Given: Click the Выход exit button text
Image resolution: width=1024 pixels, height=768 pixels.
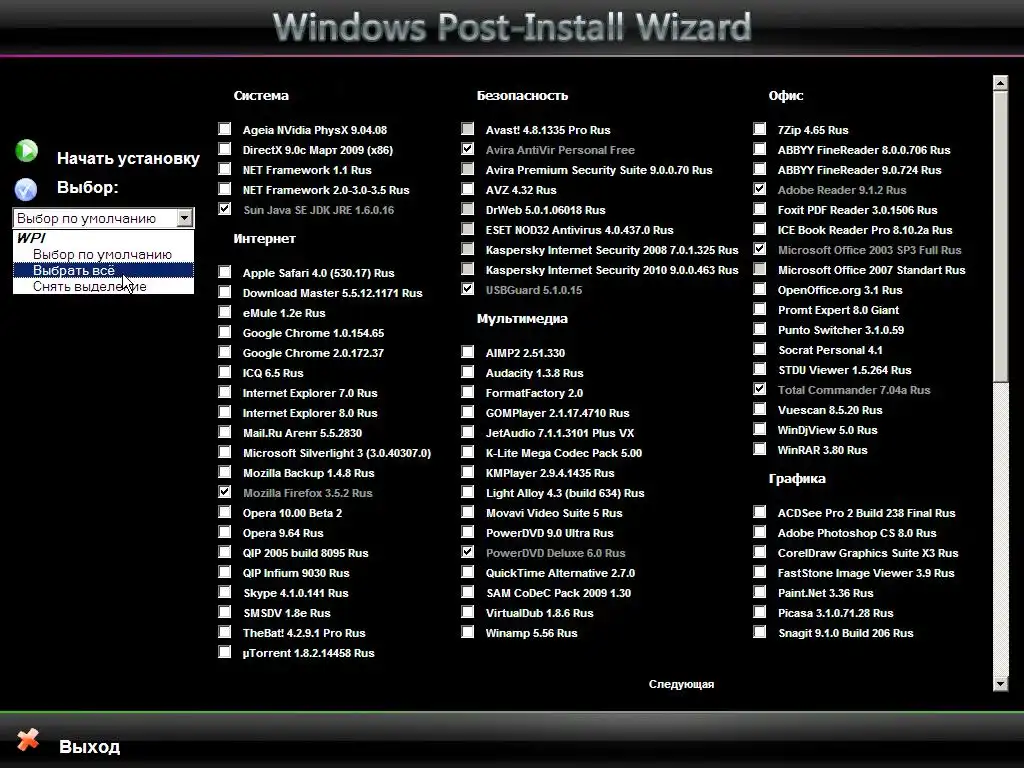Looking at the screenshot, I should 89,746.
